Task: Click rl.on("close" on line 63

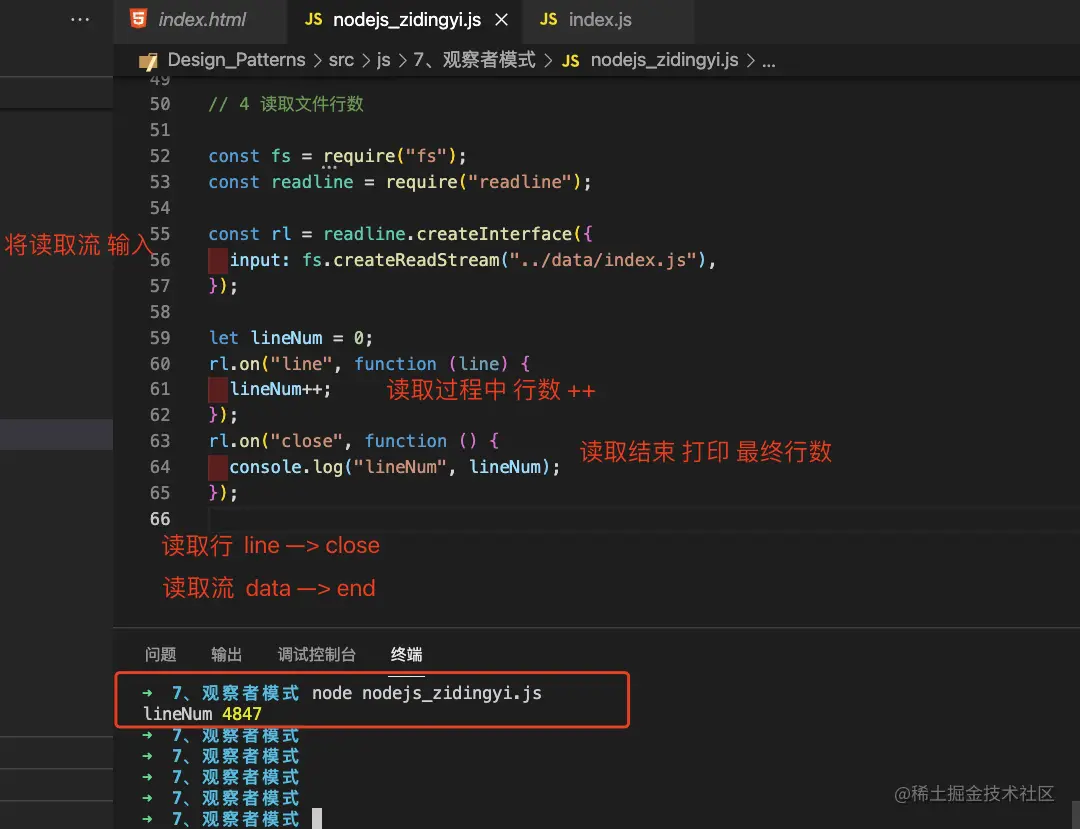Action: (x=276, y=441)
